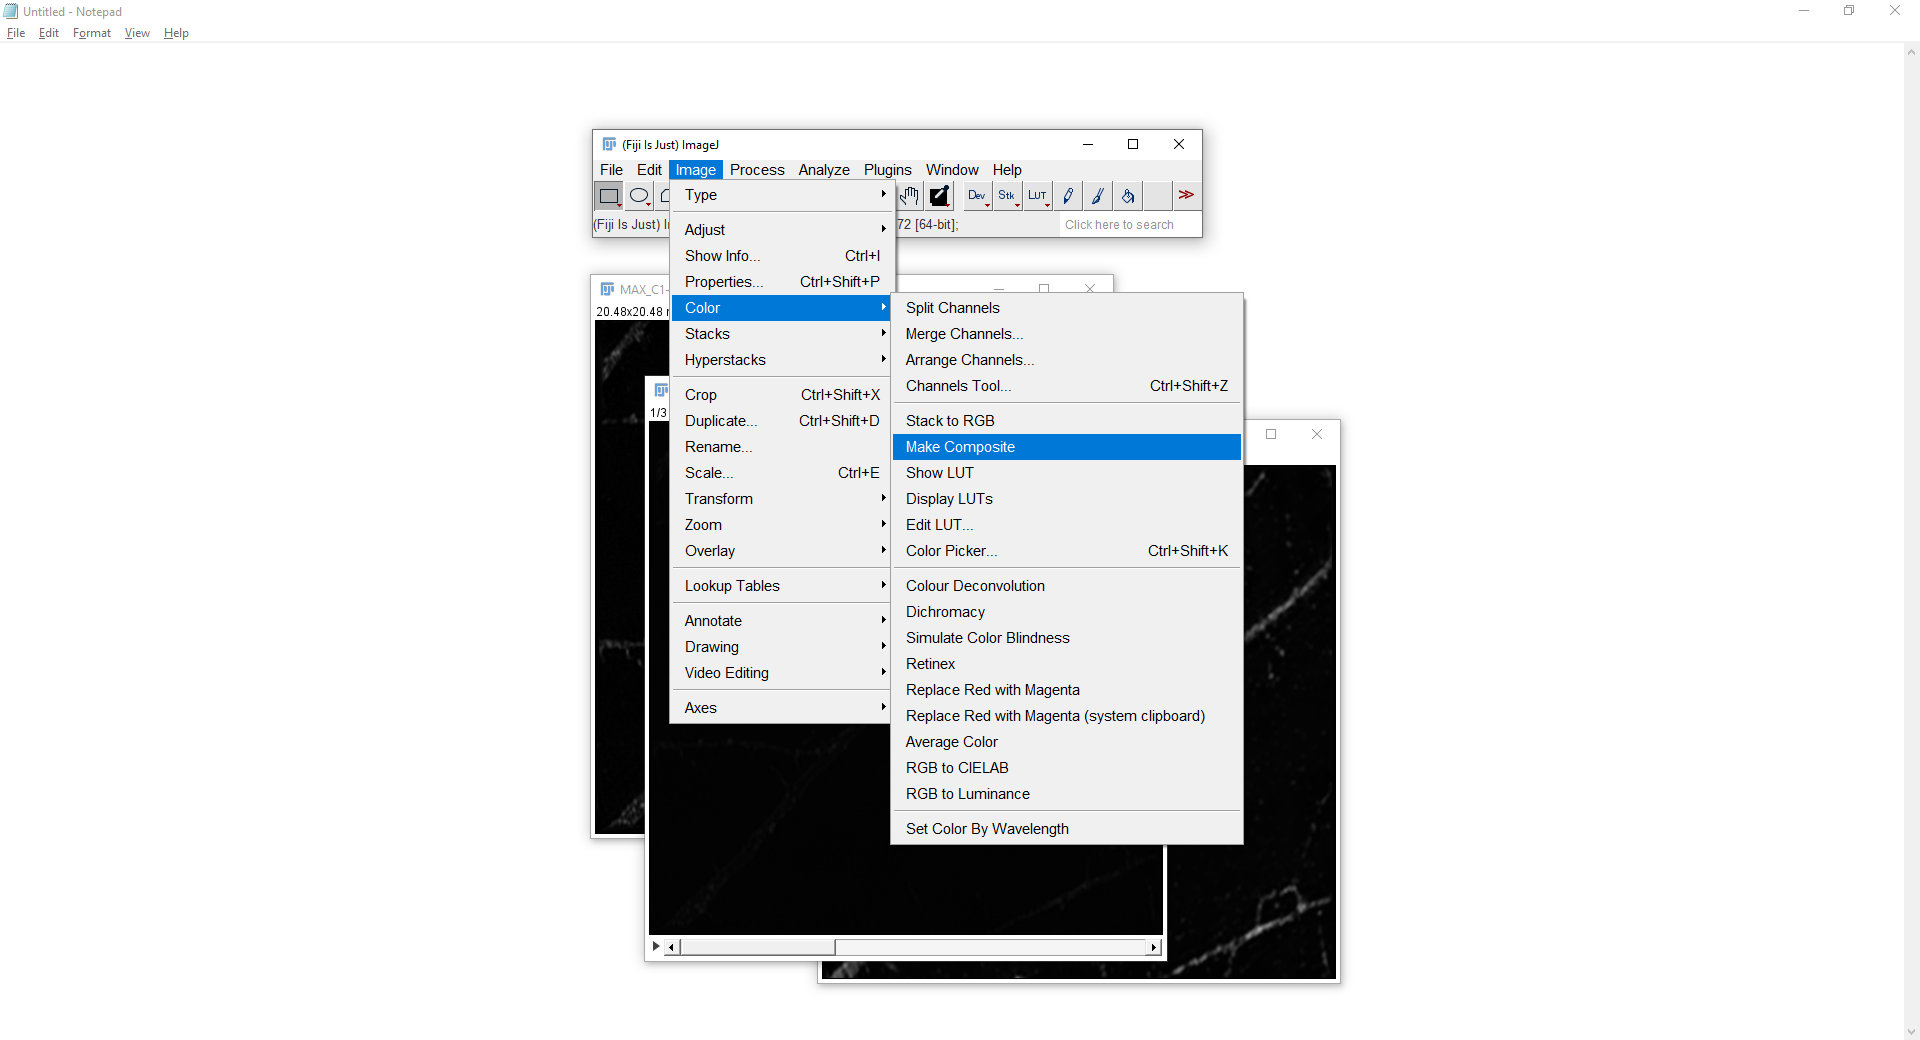The height and width of the screenshot is (1040, 1920).
Task: Select the Paintbrush tool
Action: click(1098, 196)
